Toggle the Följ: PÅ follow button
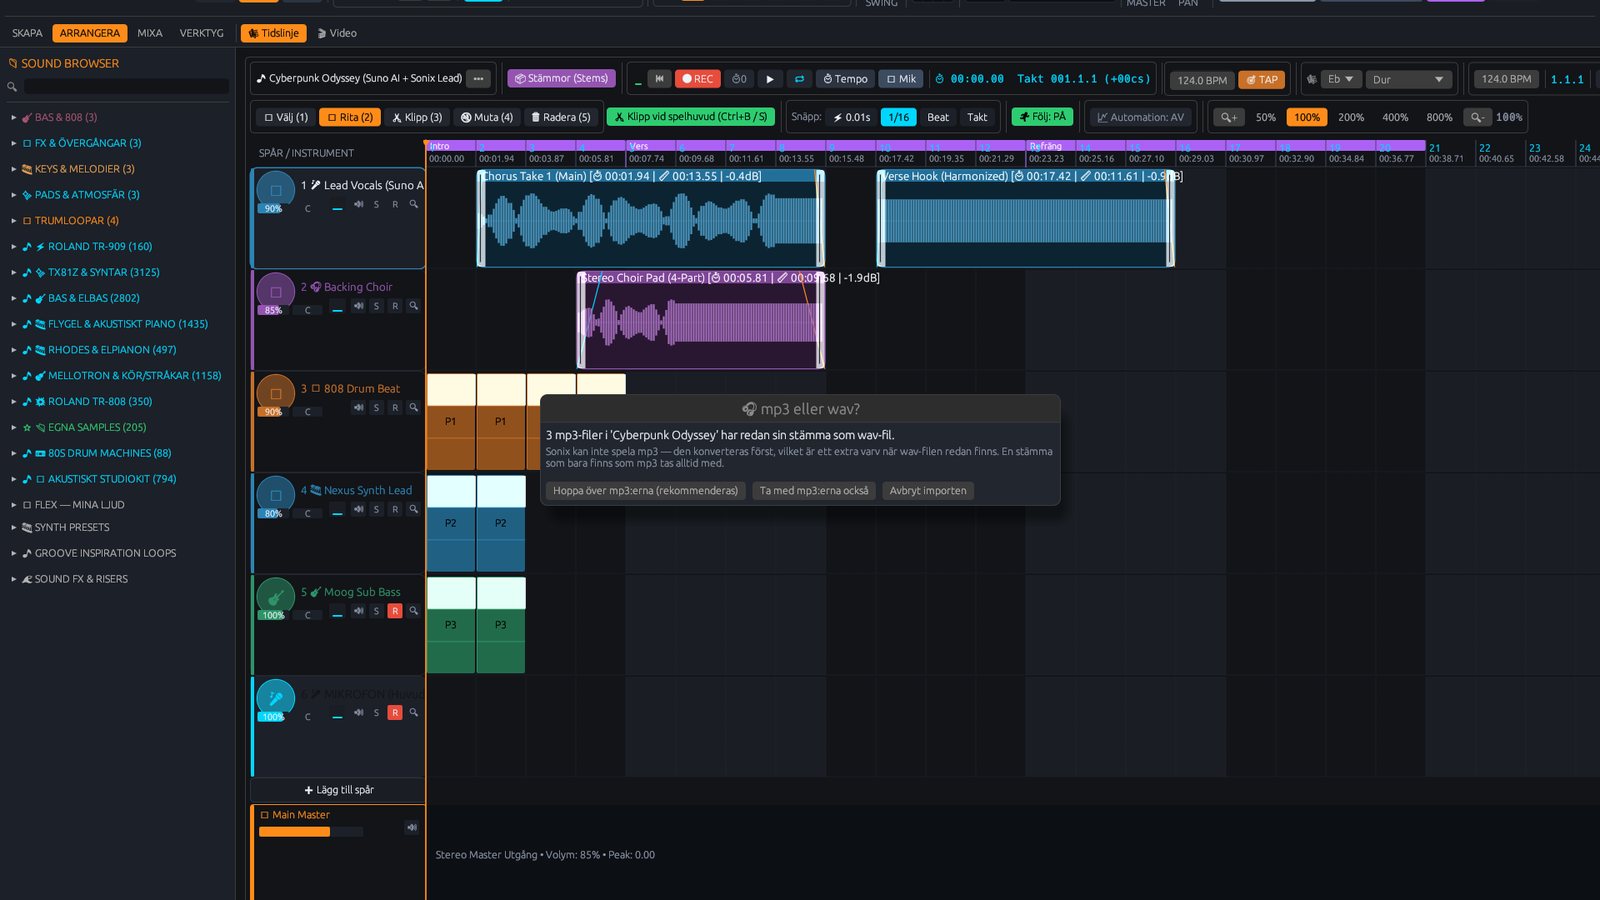Image resolution: width=1600 pixels, height=900 pixels. click(1042, 117)
